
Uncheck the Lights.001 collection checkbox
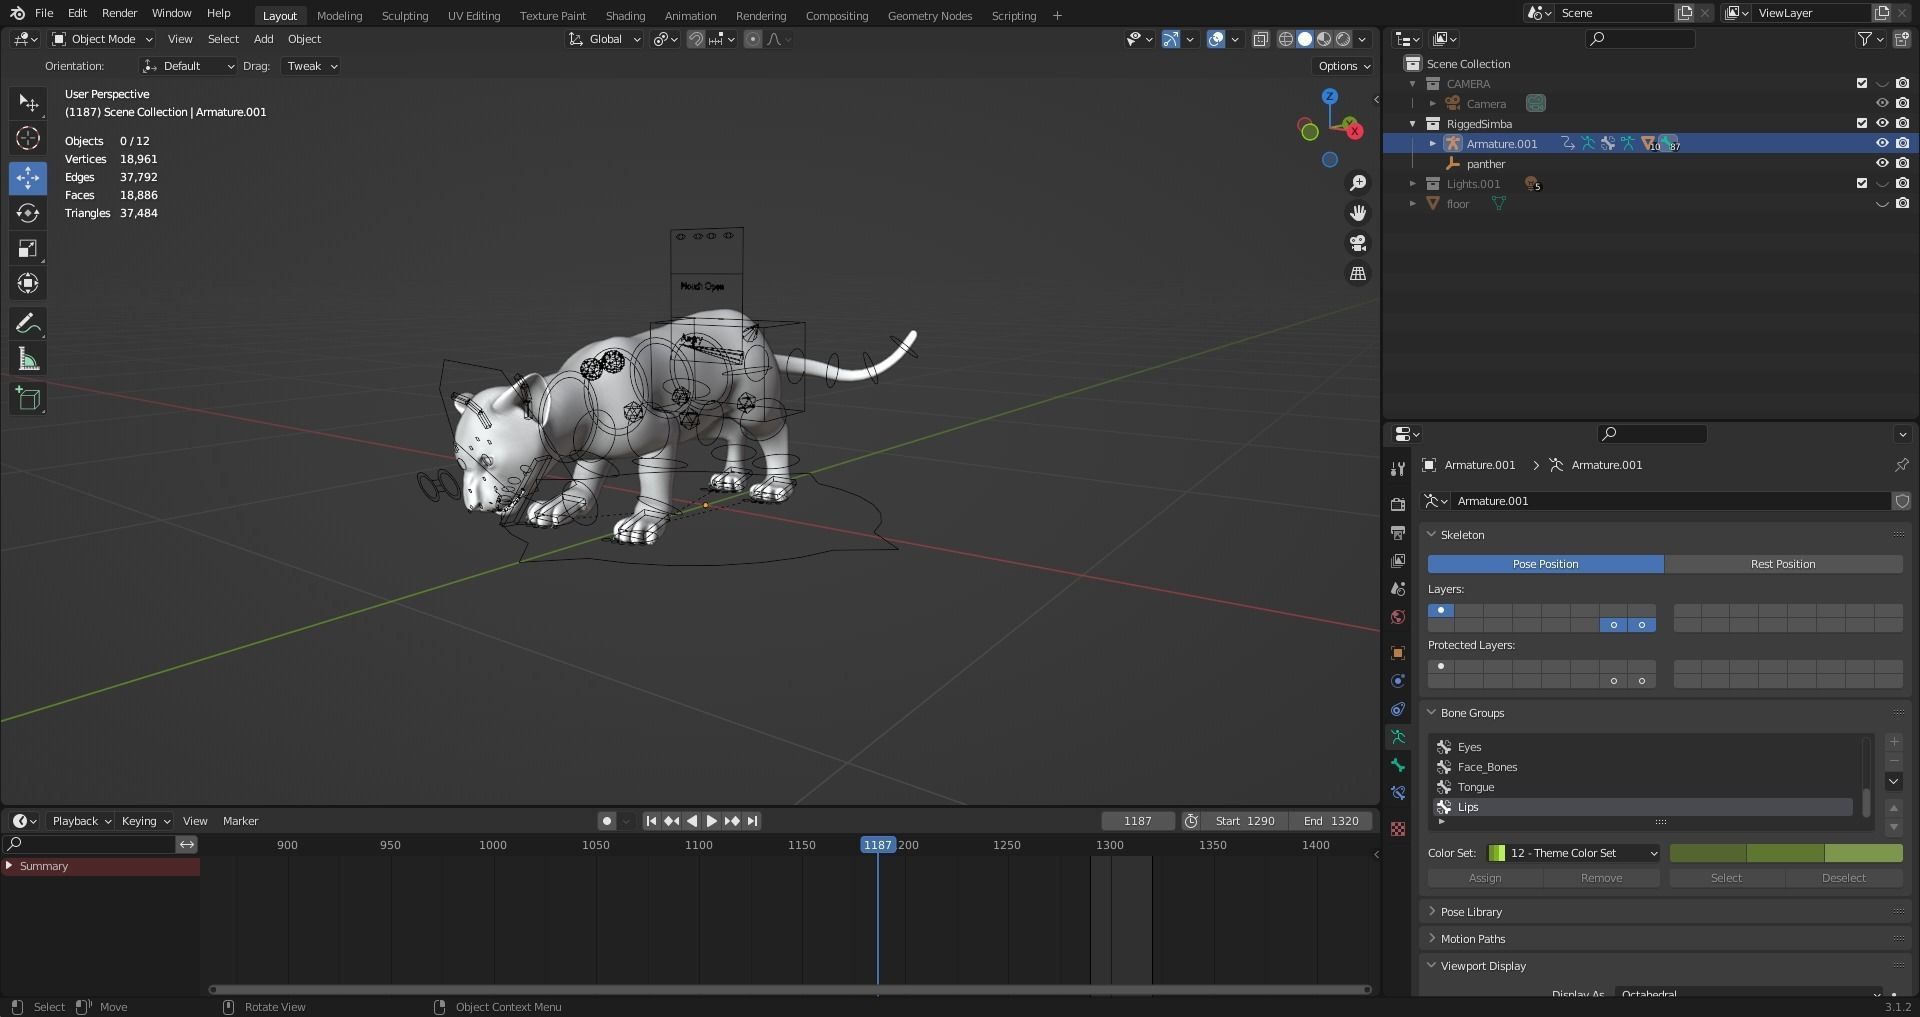pyautogui.click(x=1862, y=183)
